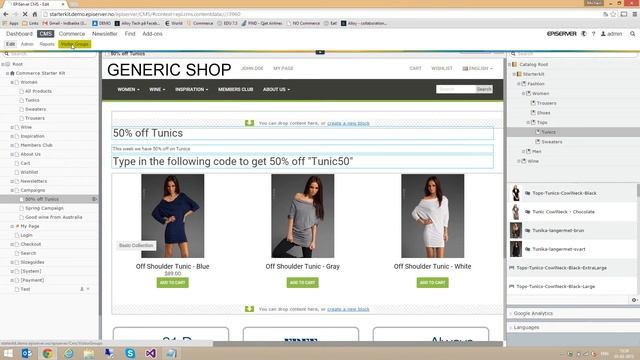
Task: Open the WOMEN navigation dropdown
Action: tap(128, 89)
